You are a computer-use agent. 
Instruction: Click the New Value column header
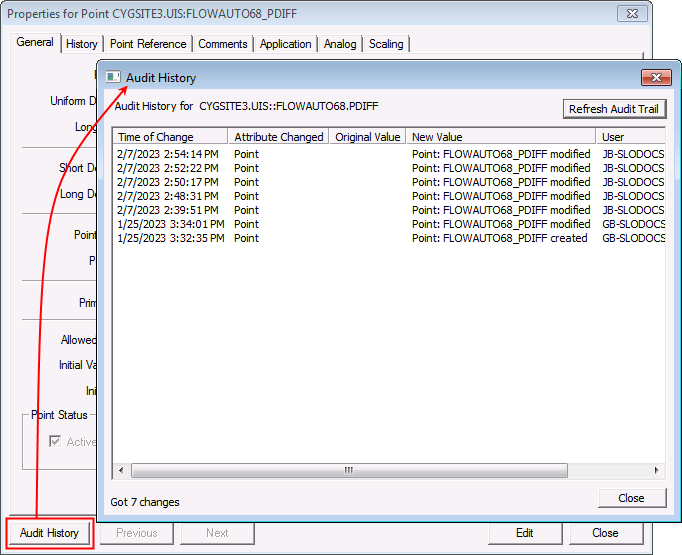point(501,137)
